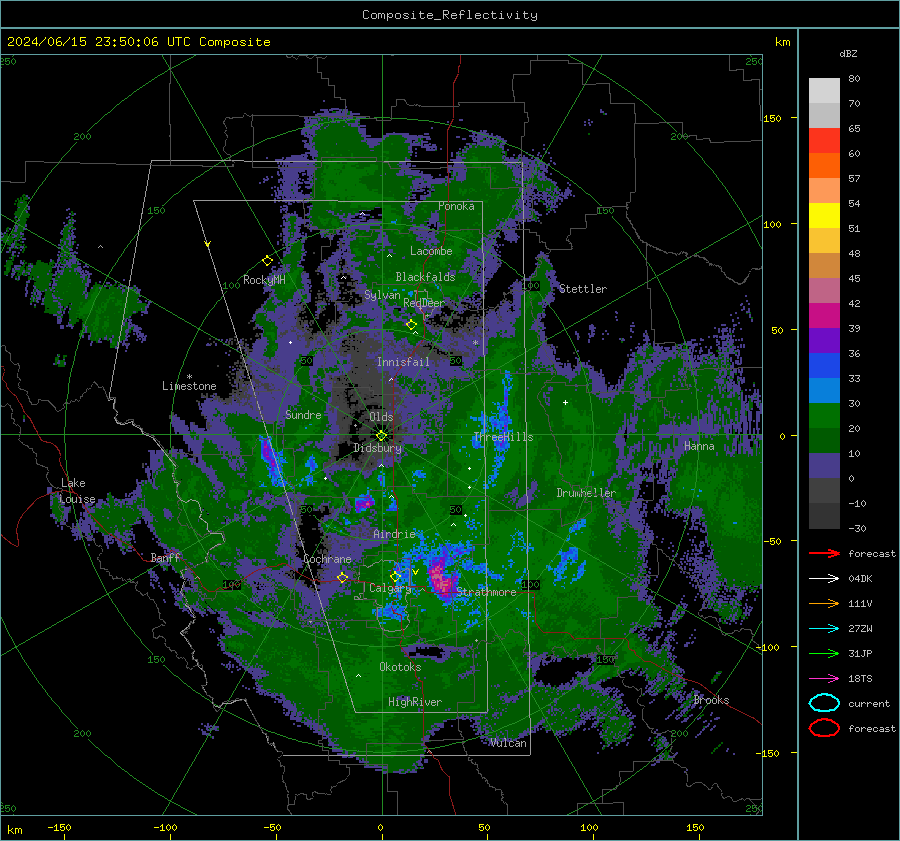Click the yellow 51–54 dBZ color swatch
Image resolution: width=900 pixels, height=841 pixels.
[x=824, y=216]
